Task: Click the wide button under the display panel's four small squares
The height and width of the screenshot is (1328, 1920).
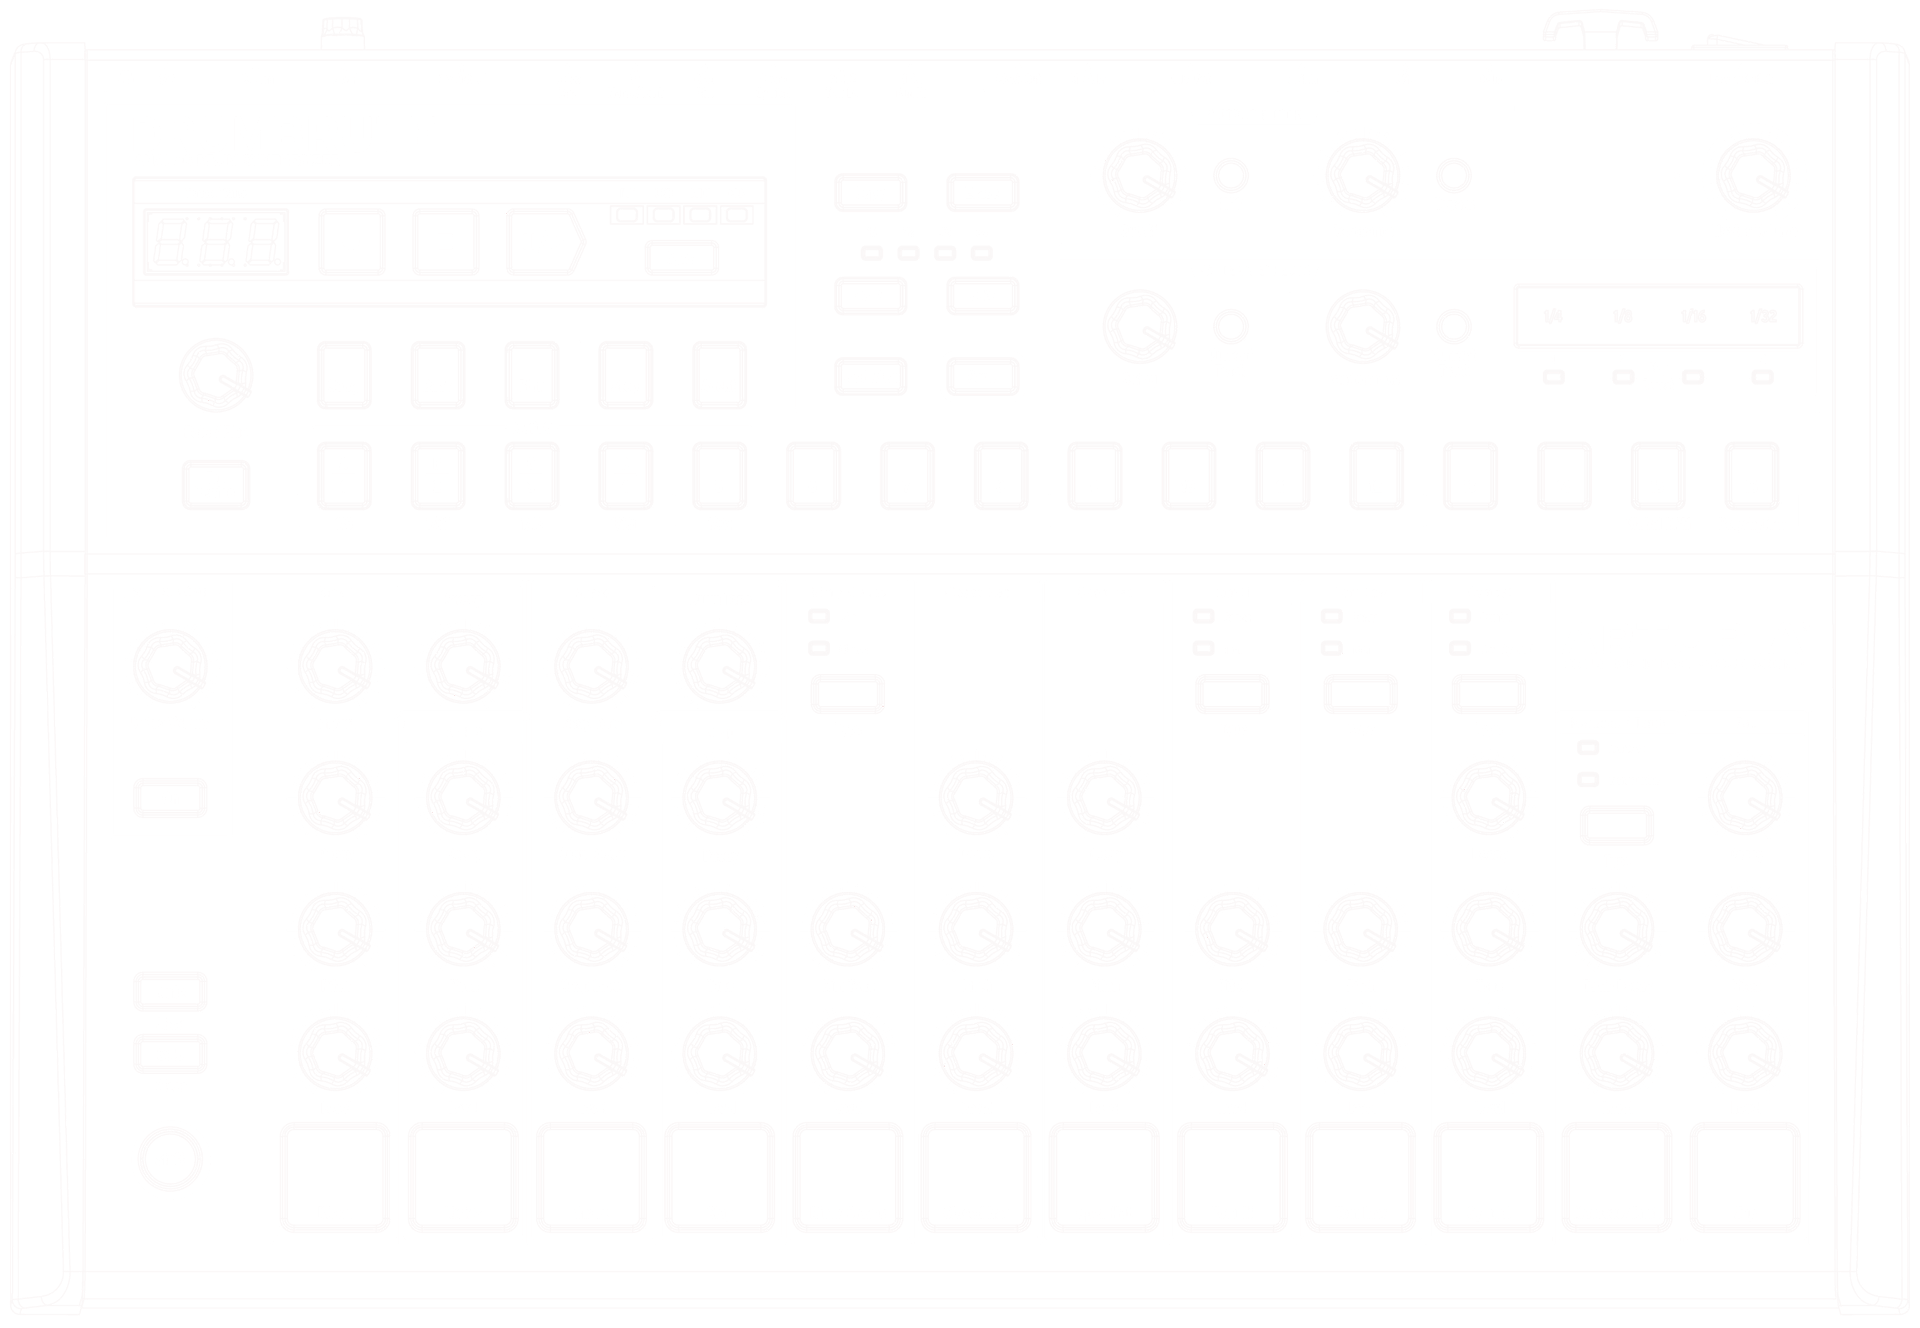Action: pyautogui.click(x=682, y=258)
